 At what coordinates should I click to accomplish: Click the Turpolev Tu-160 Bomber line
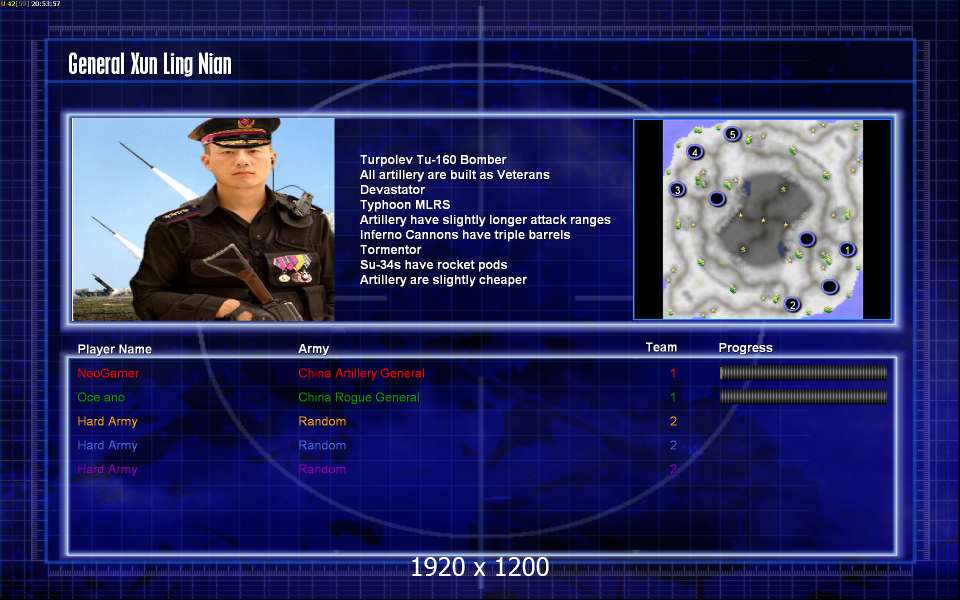[x=433, y=160]
